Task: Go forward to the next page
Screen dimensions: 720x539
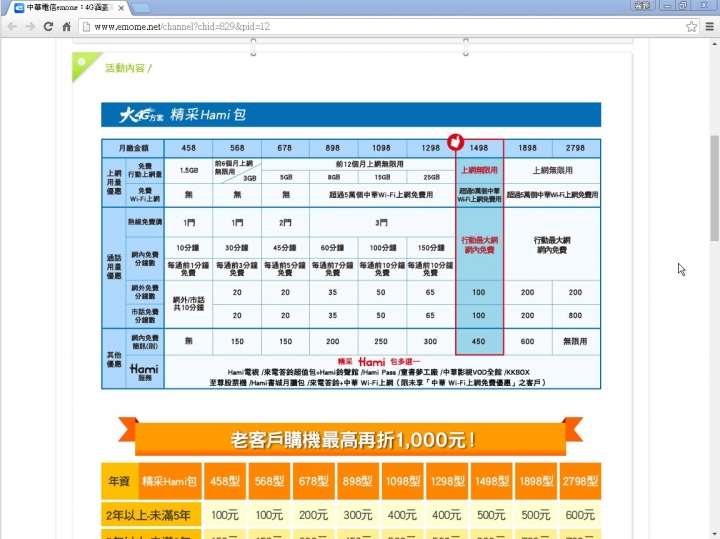Action: 30,27
